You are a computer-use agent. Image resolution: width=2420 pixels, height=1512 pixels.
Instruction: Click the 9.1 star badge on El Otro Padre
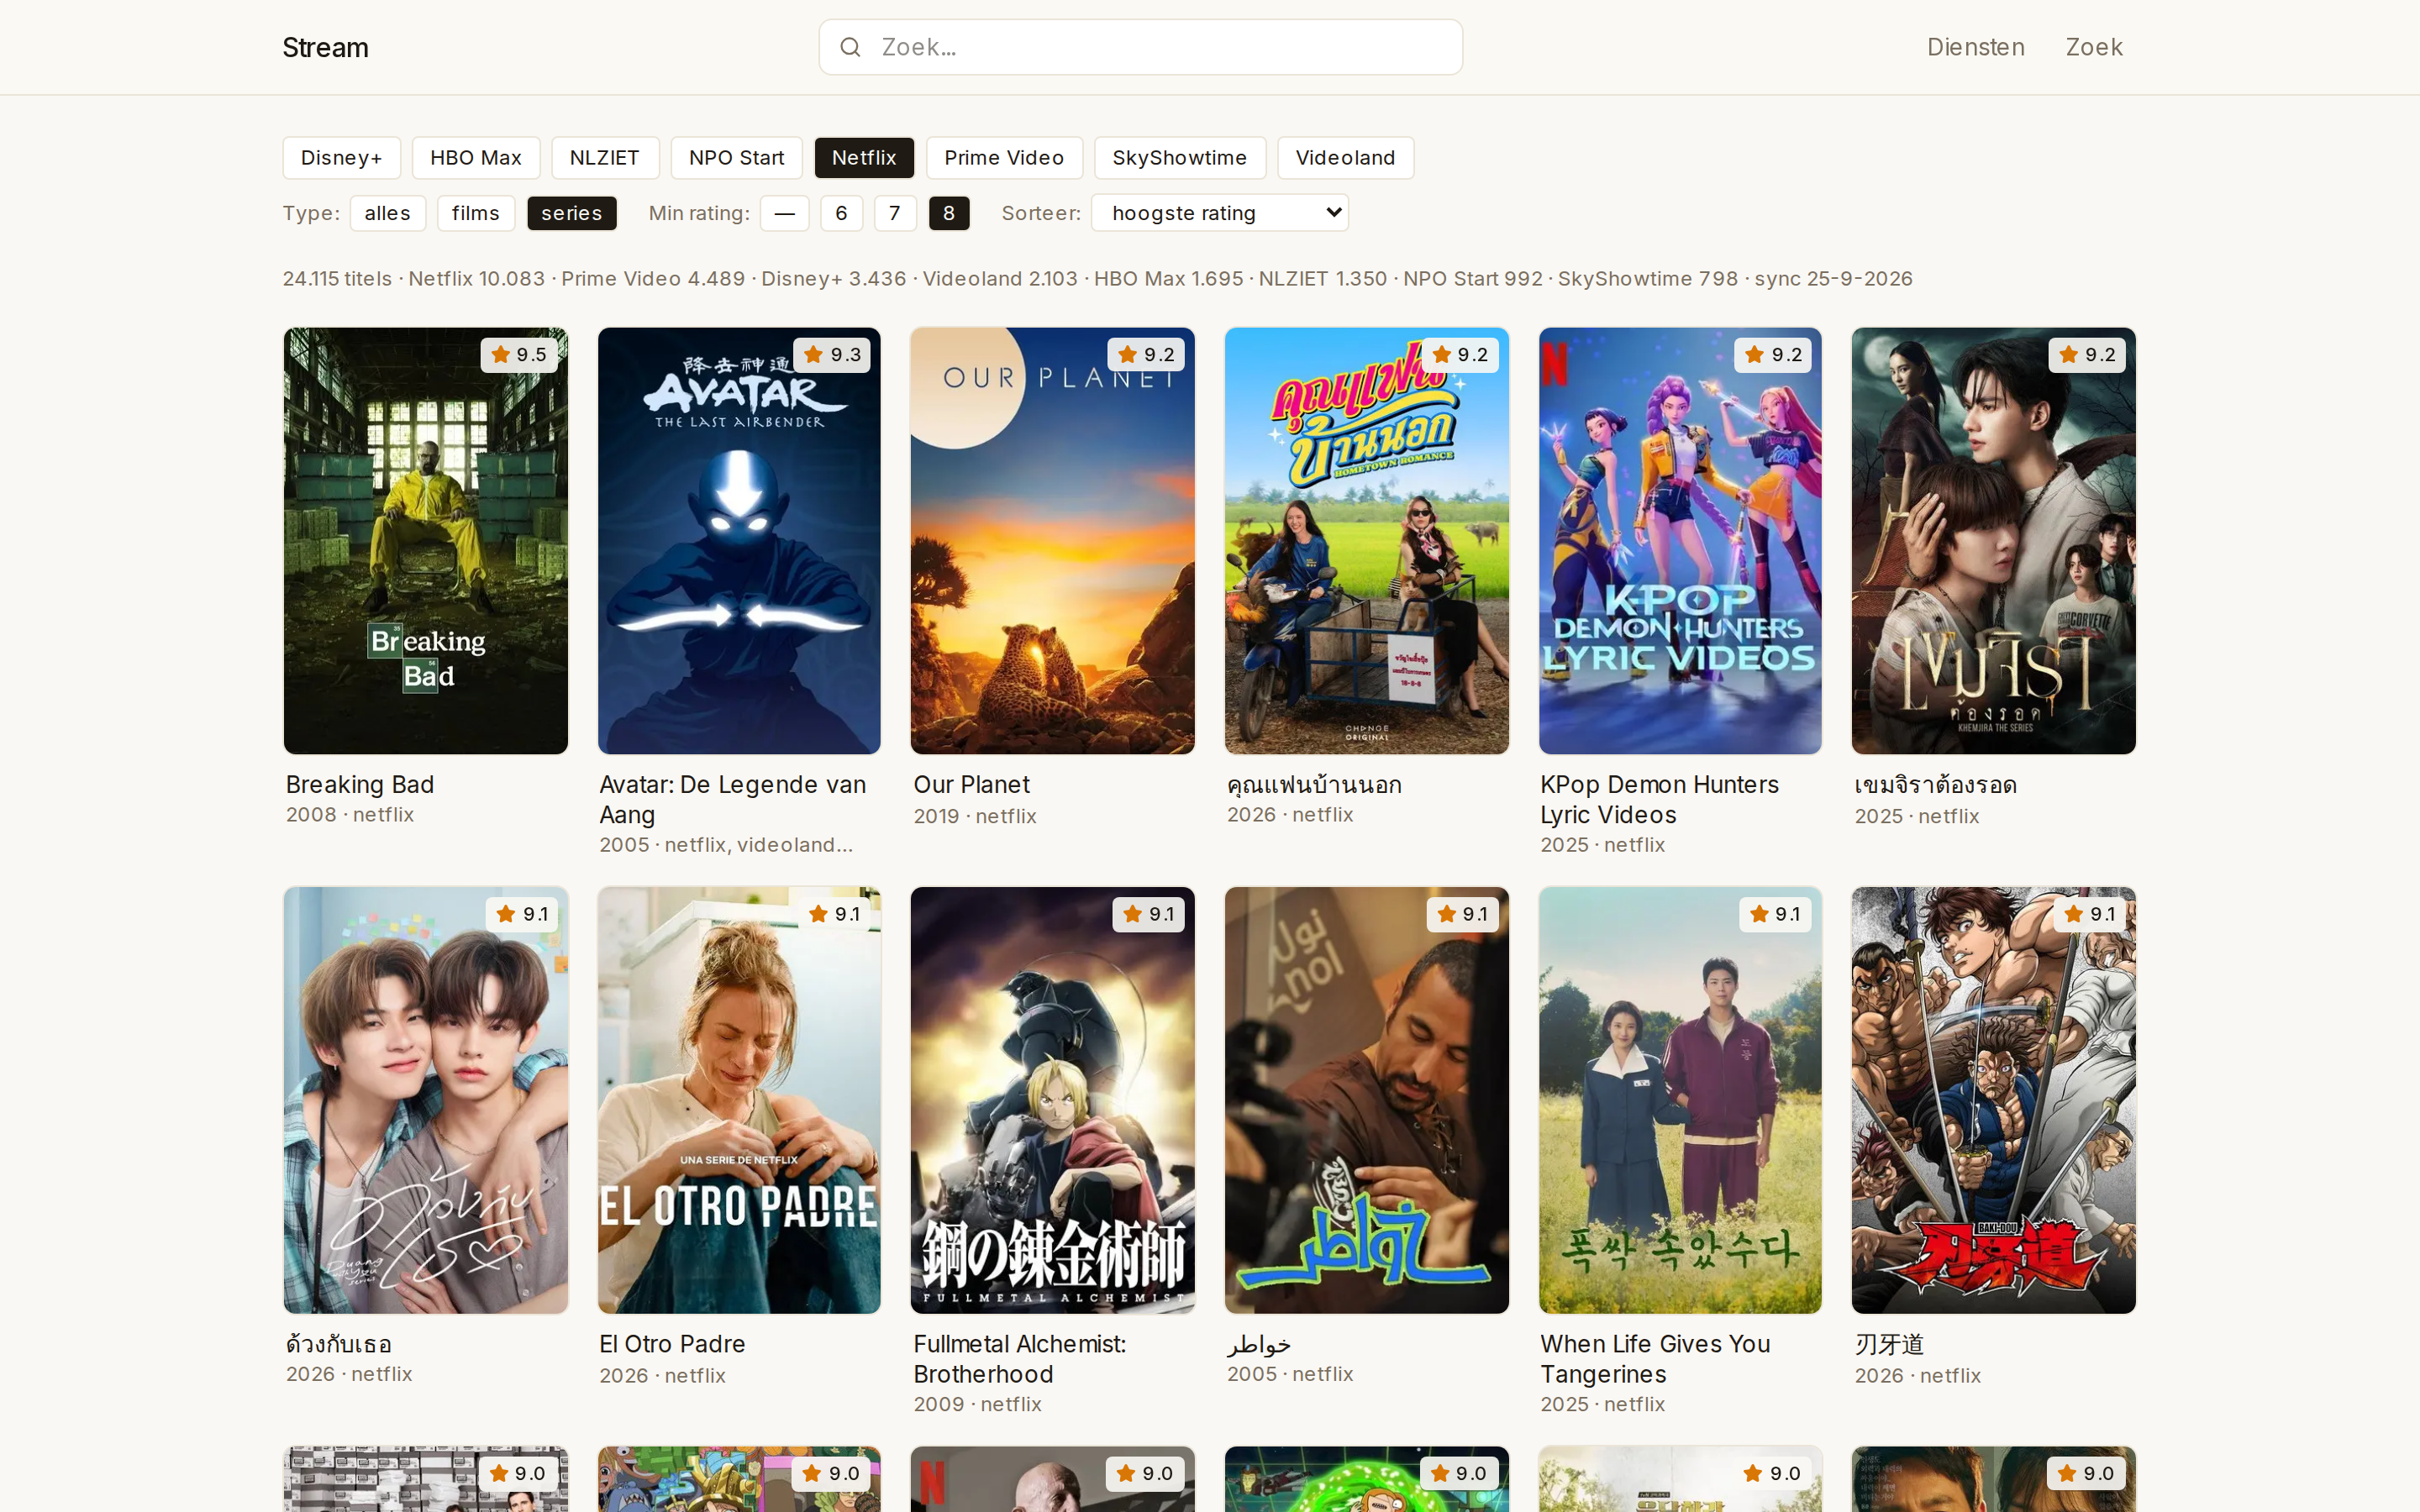[834, 914]
